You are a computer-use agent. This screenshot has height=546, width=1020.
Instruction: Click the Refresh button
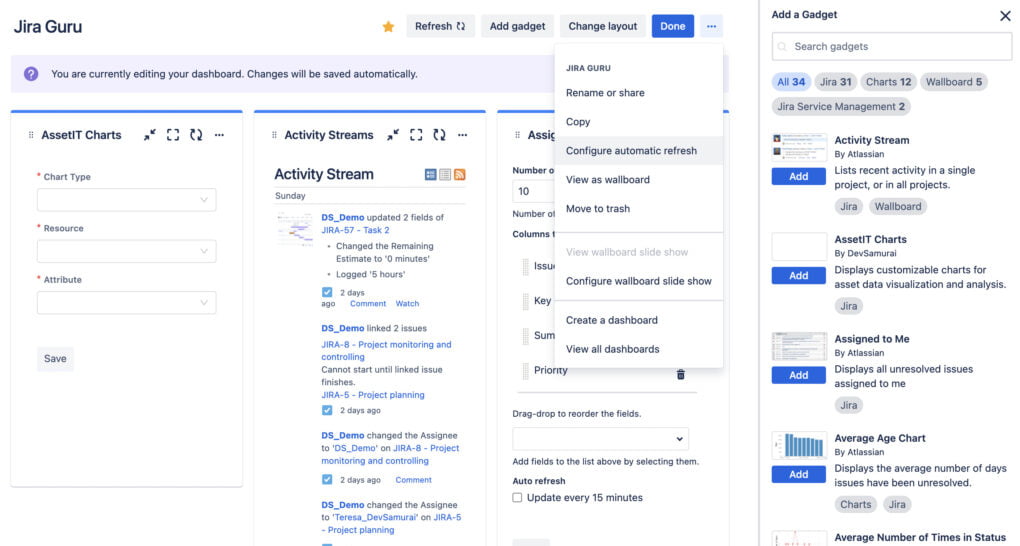tap(440, 26)
